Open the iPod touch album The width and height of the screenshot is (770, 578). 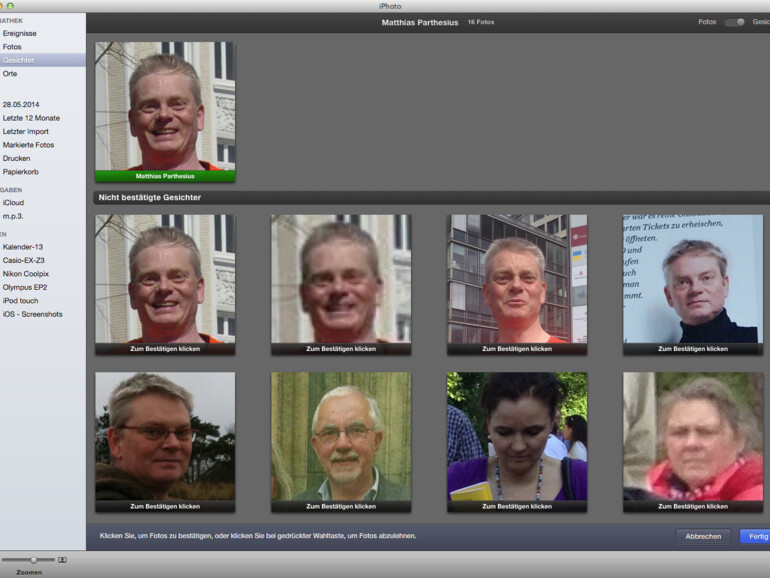20,301
